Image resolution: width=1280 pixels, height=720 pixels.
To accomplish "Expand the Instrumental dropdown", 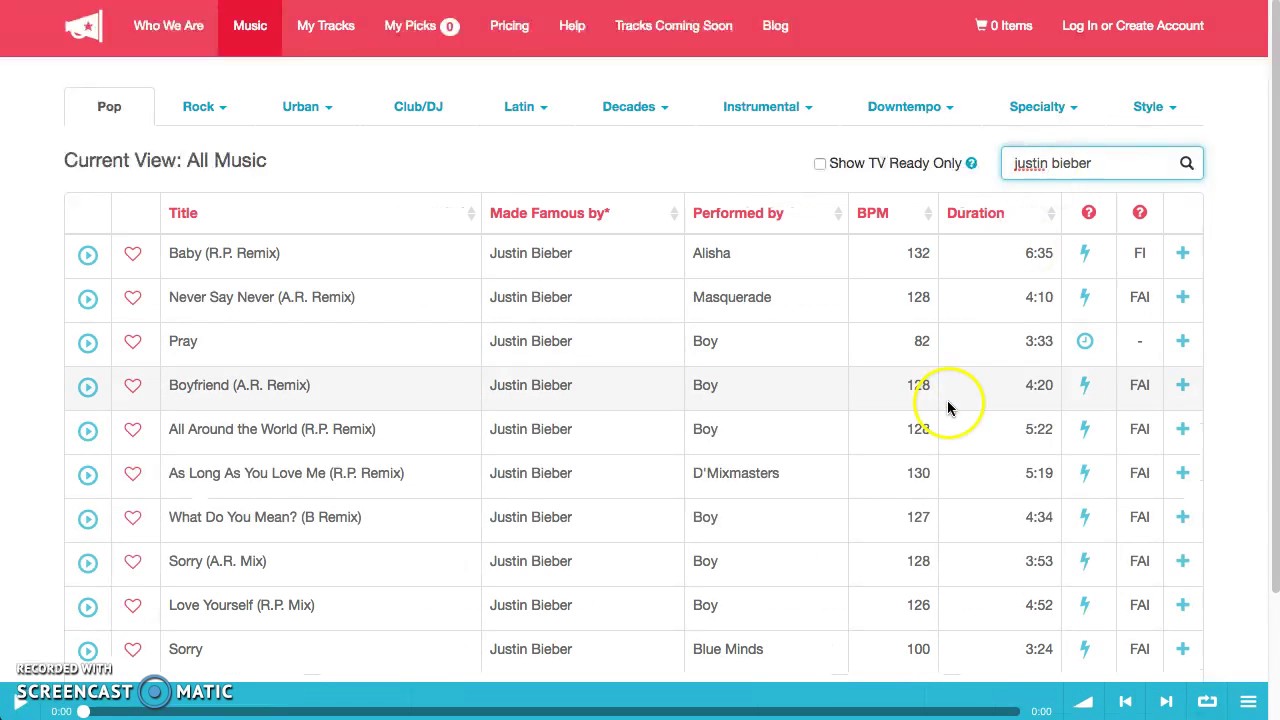I will point(767,107).
